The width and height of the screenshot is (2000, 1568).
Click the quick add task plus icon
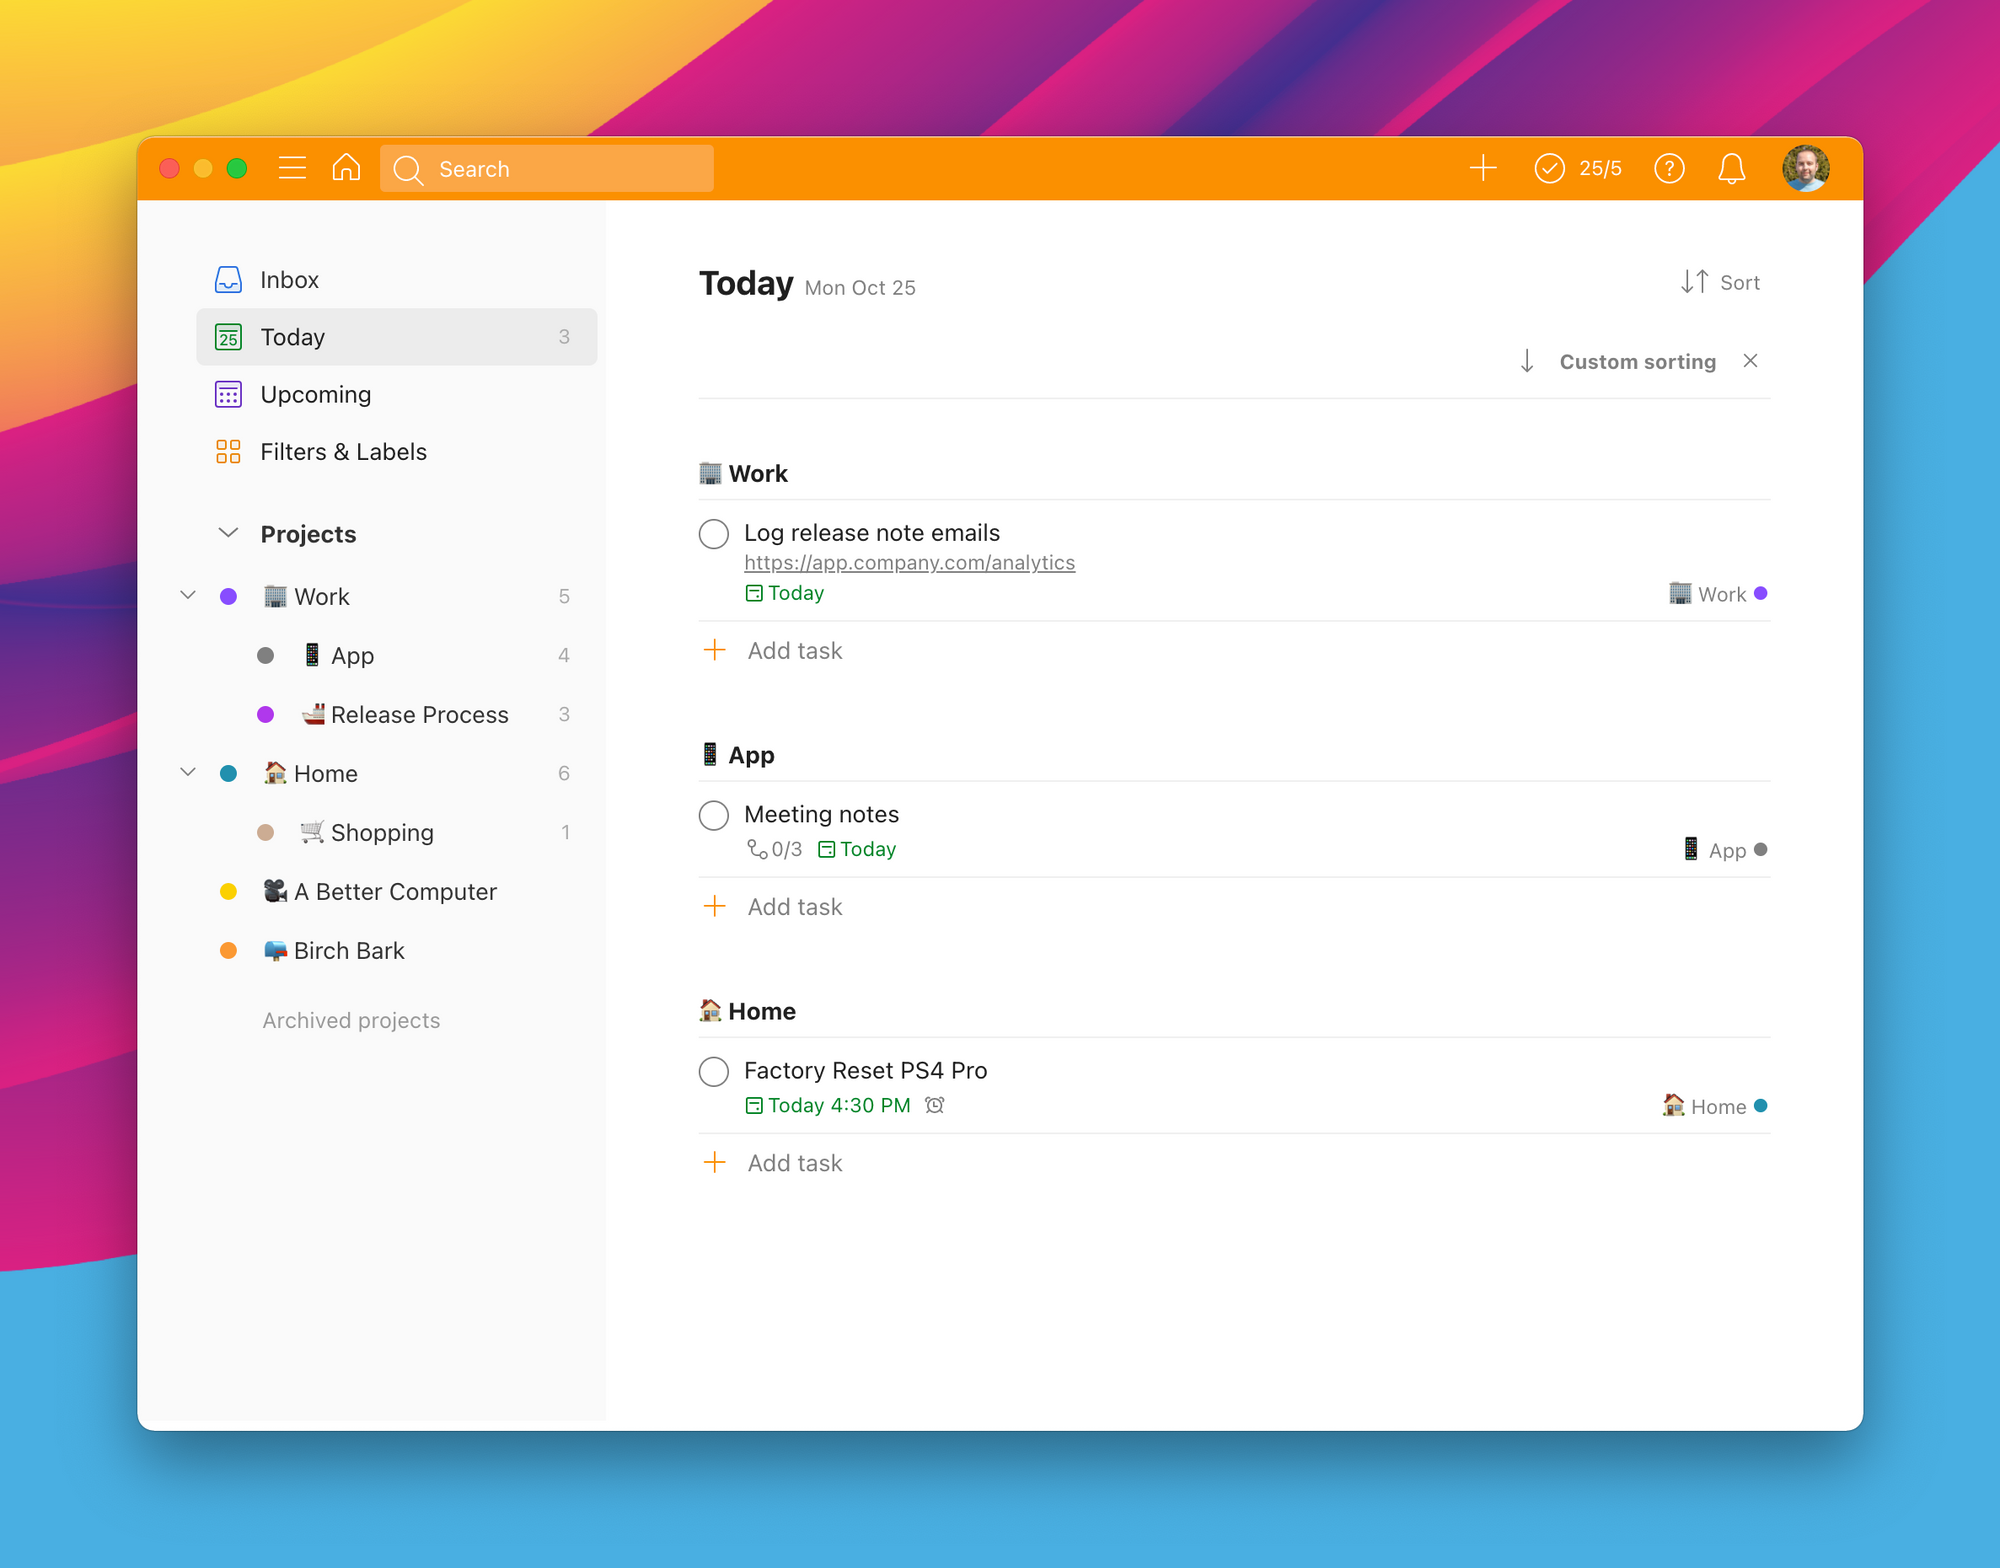pyautogui.click(x=1483, y=168)
